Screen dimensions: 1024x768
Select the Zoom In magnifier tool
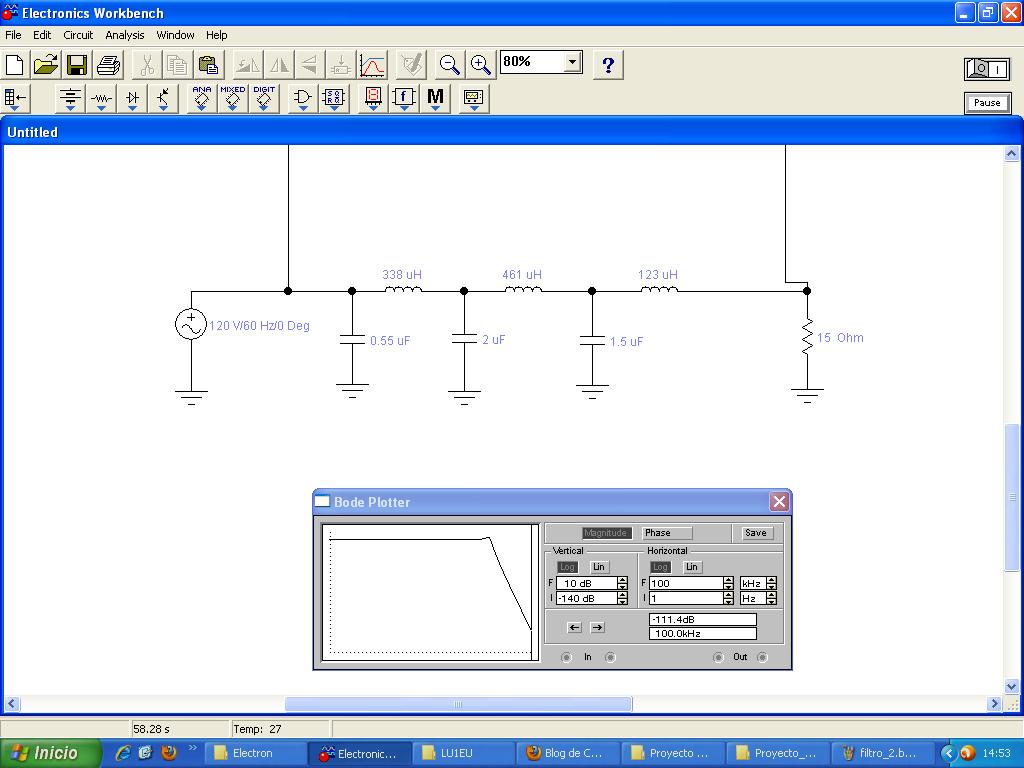coord(480,64)
